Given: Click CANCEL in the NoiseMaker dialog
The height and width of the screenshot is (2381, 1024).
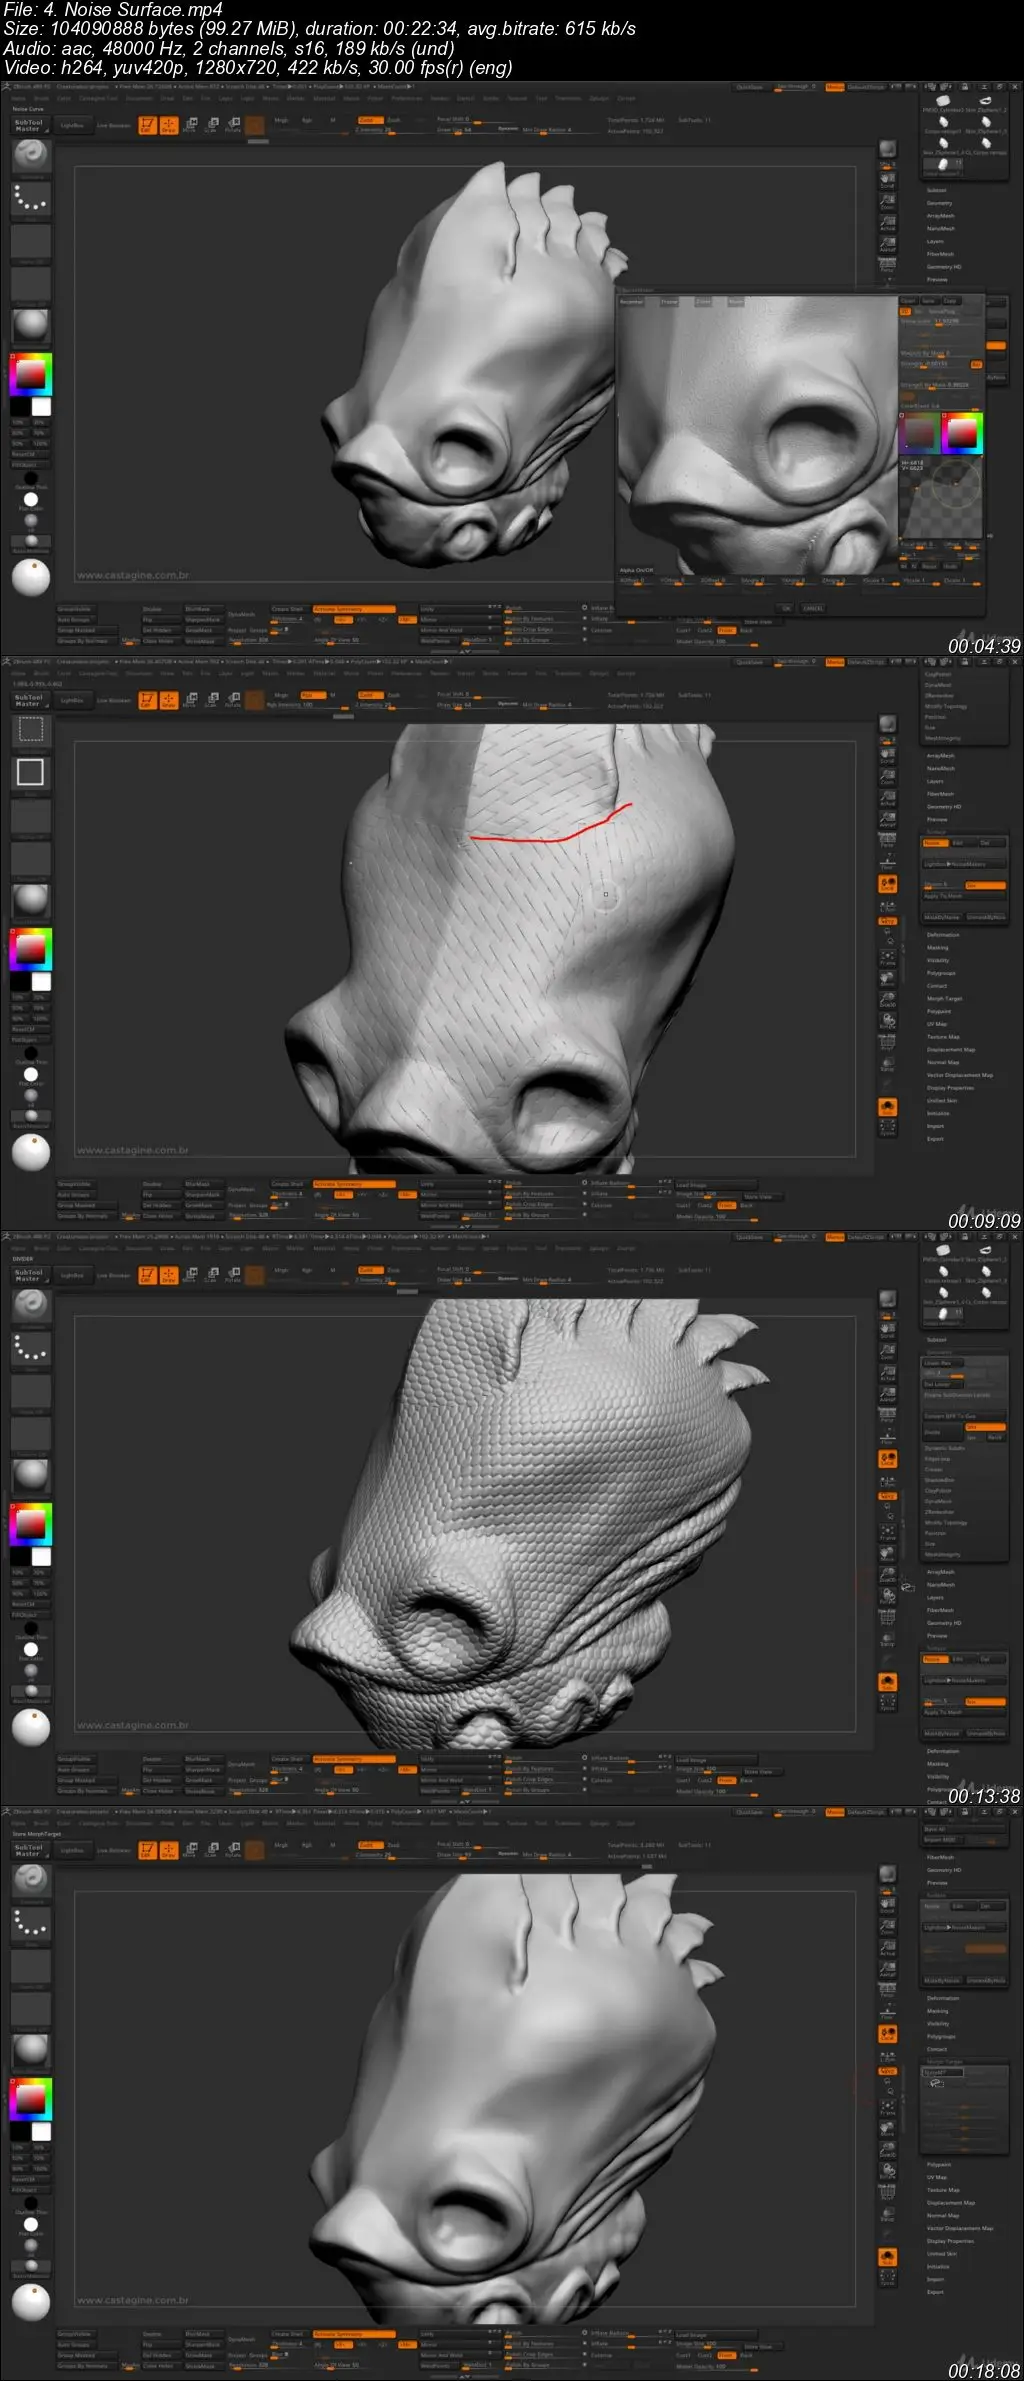Looking at the screenshot, I should [813, 608].
